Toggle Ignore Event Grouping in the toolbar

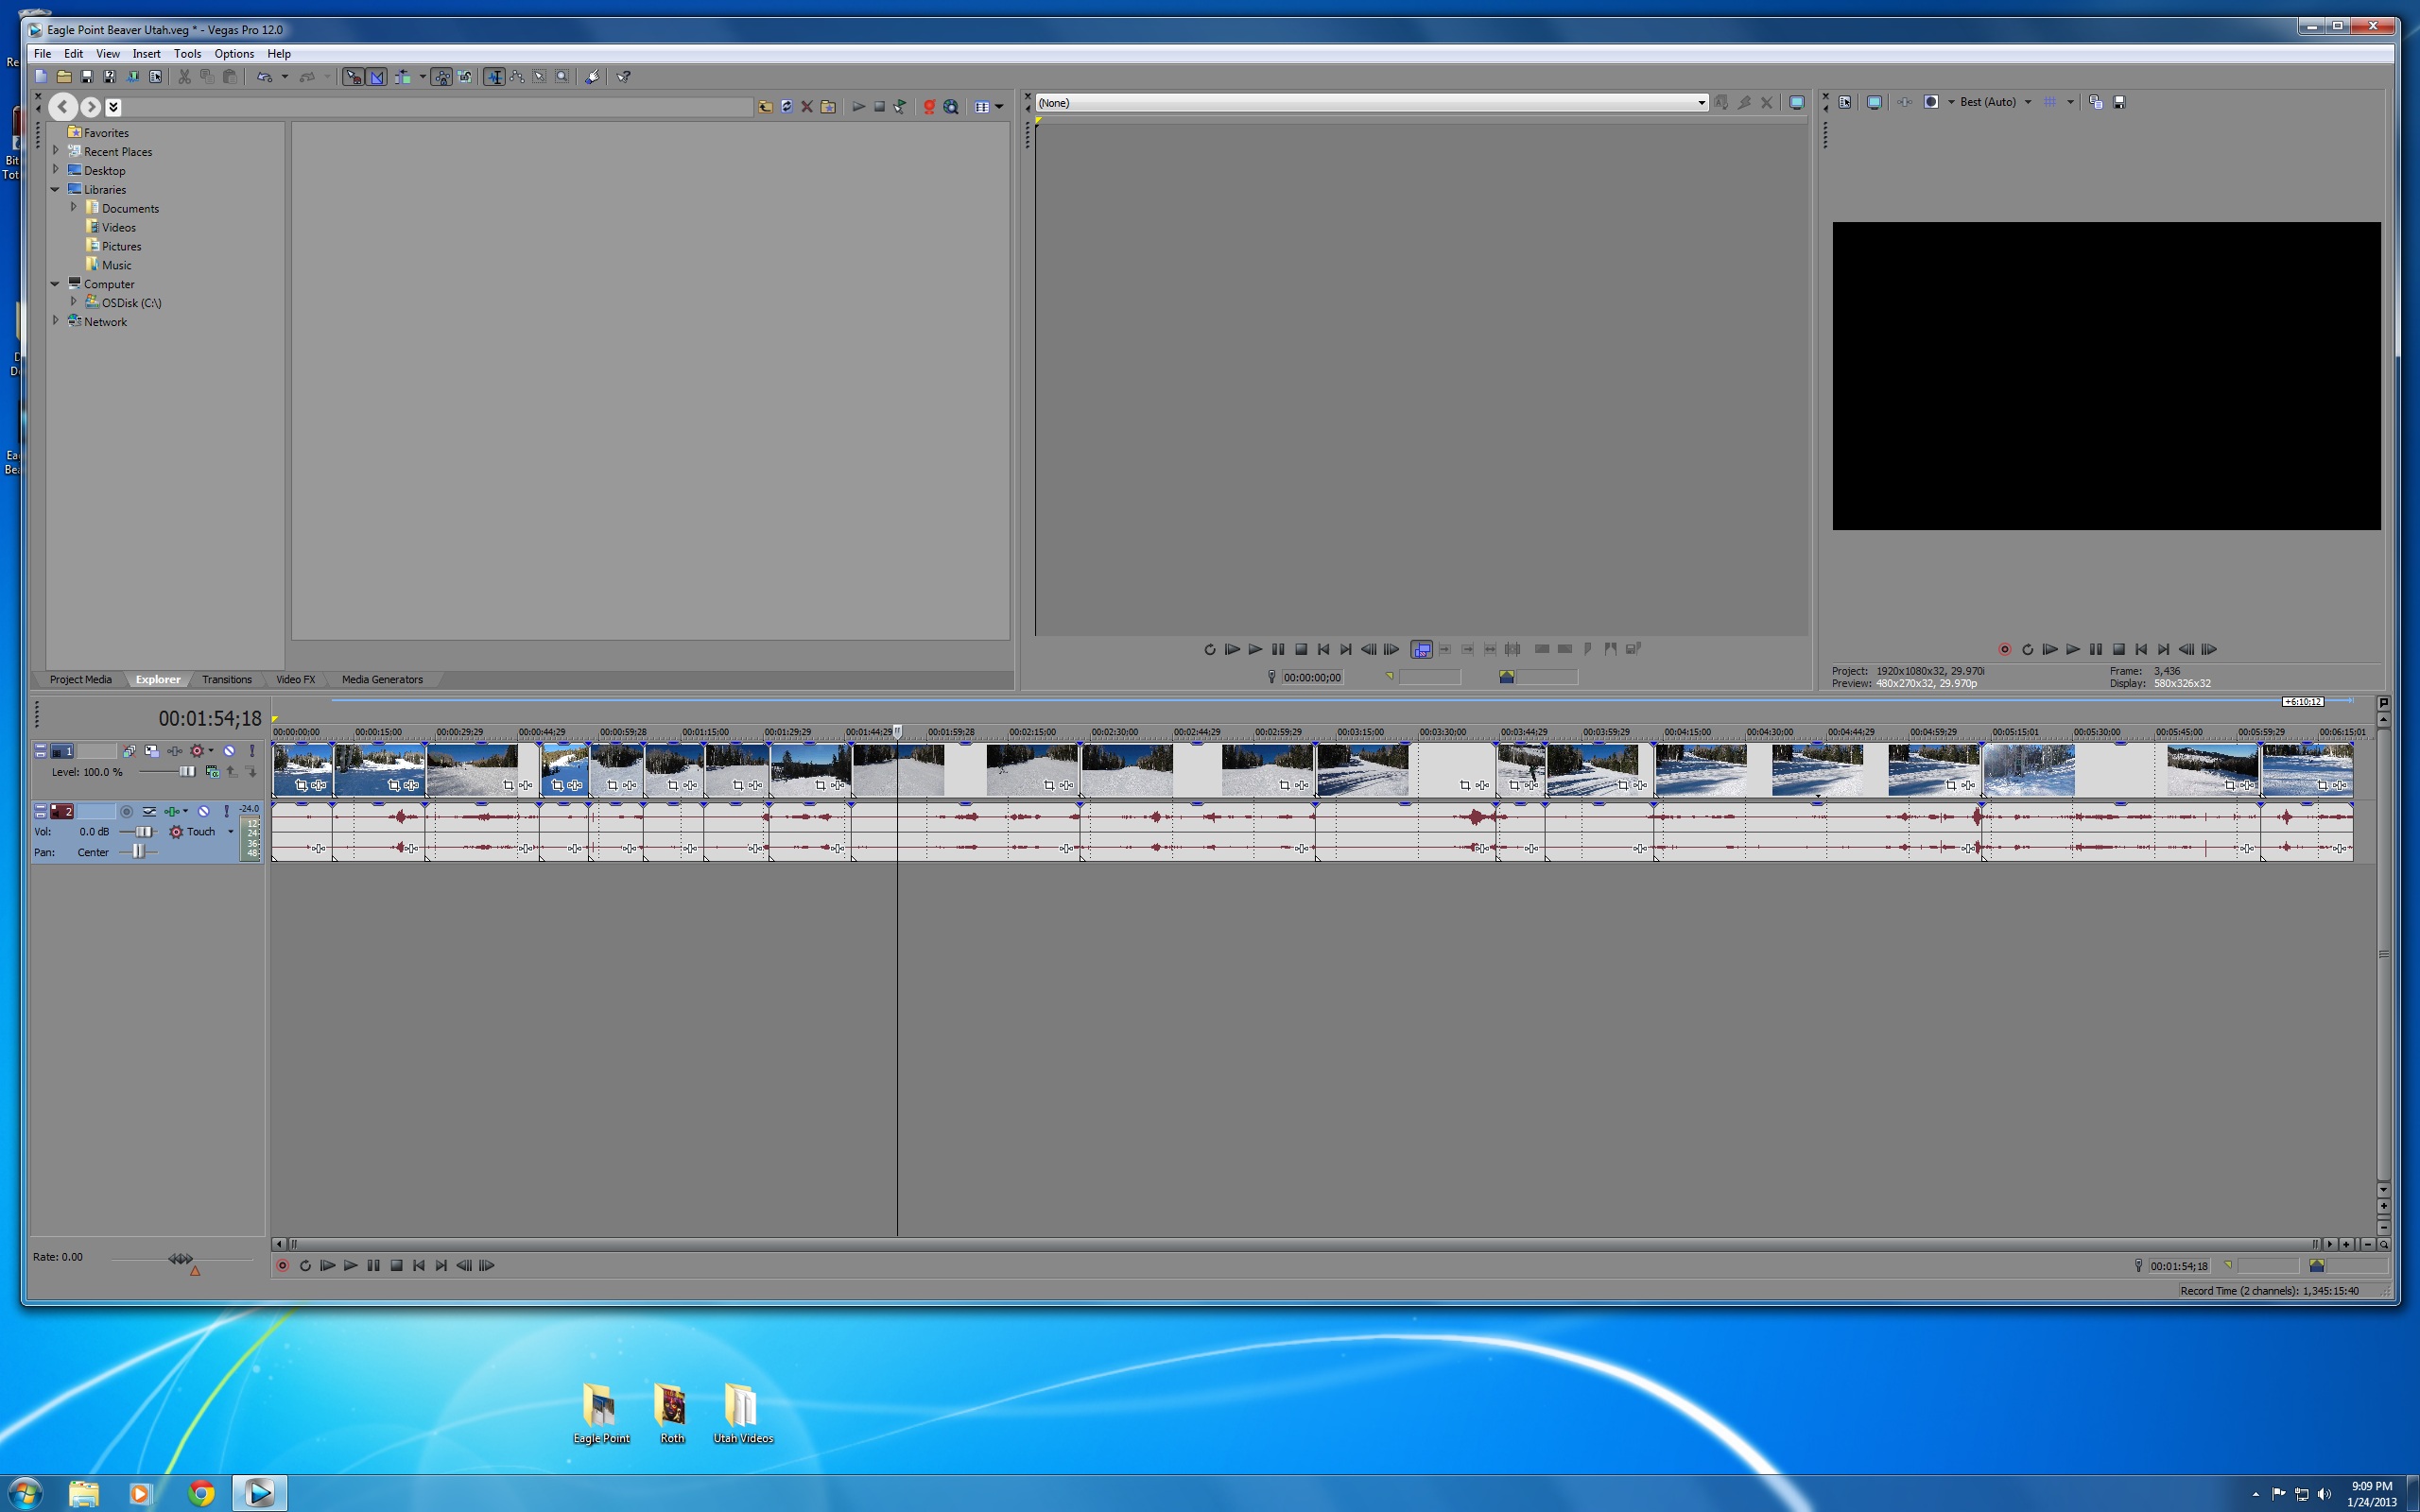point(465,77)
